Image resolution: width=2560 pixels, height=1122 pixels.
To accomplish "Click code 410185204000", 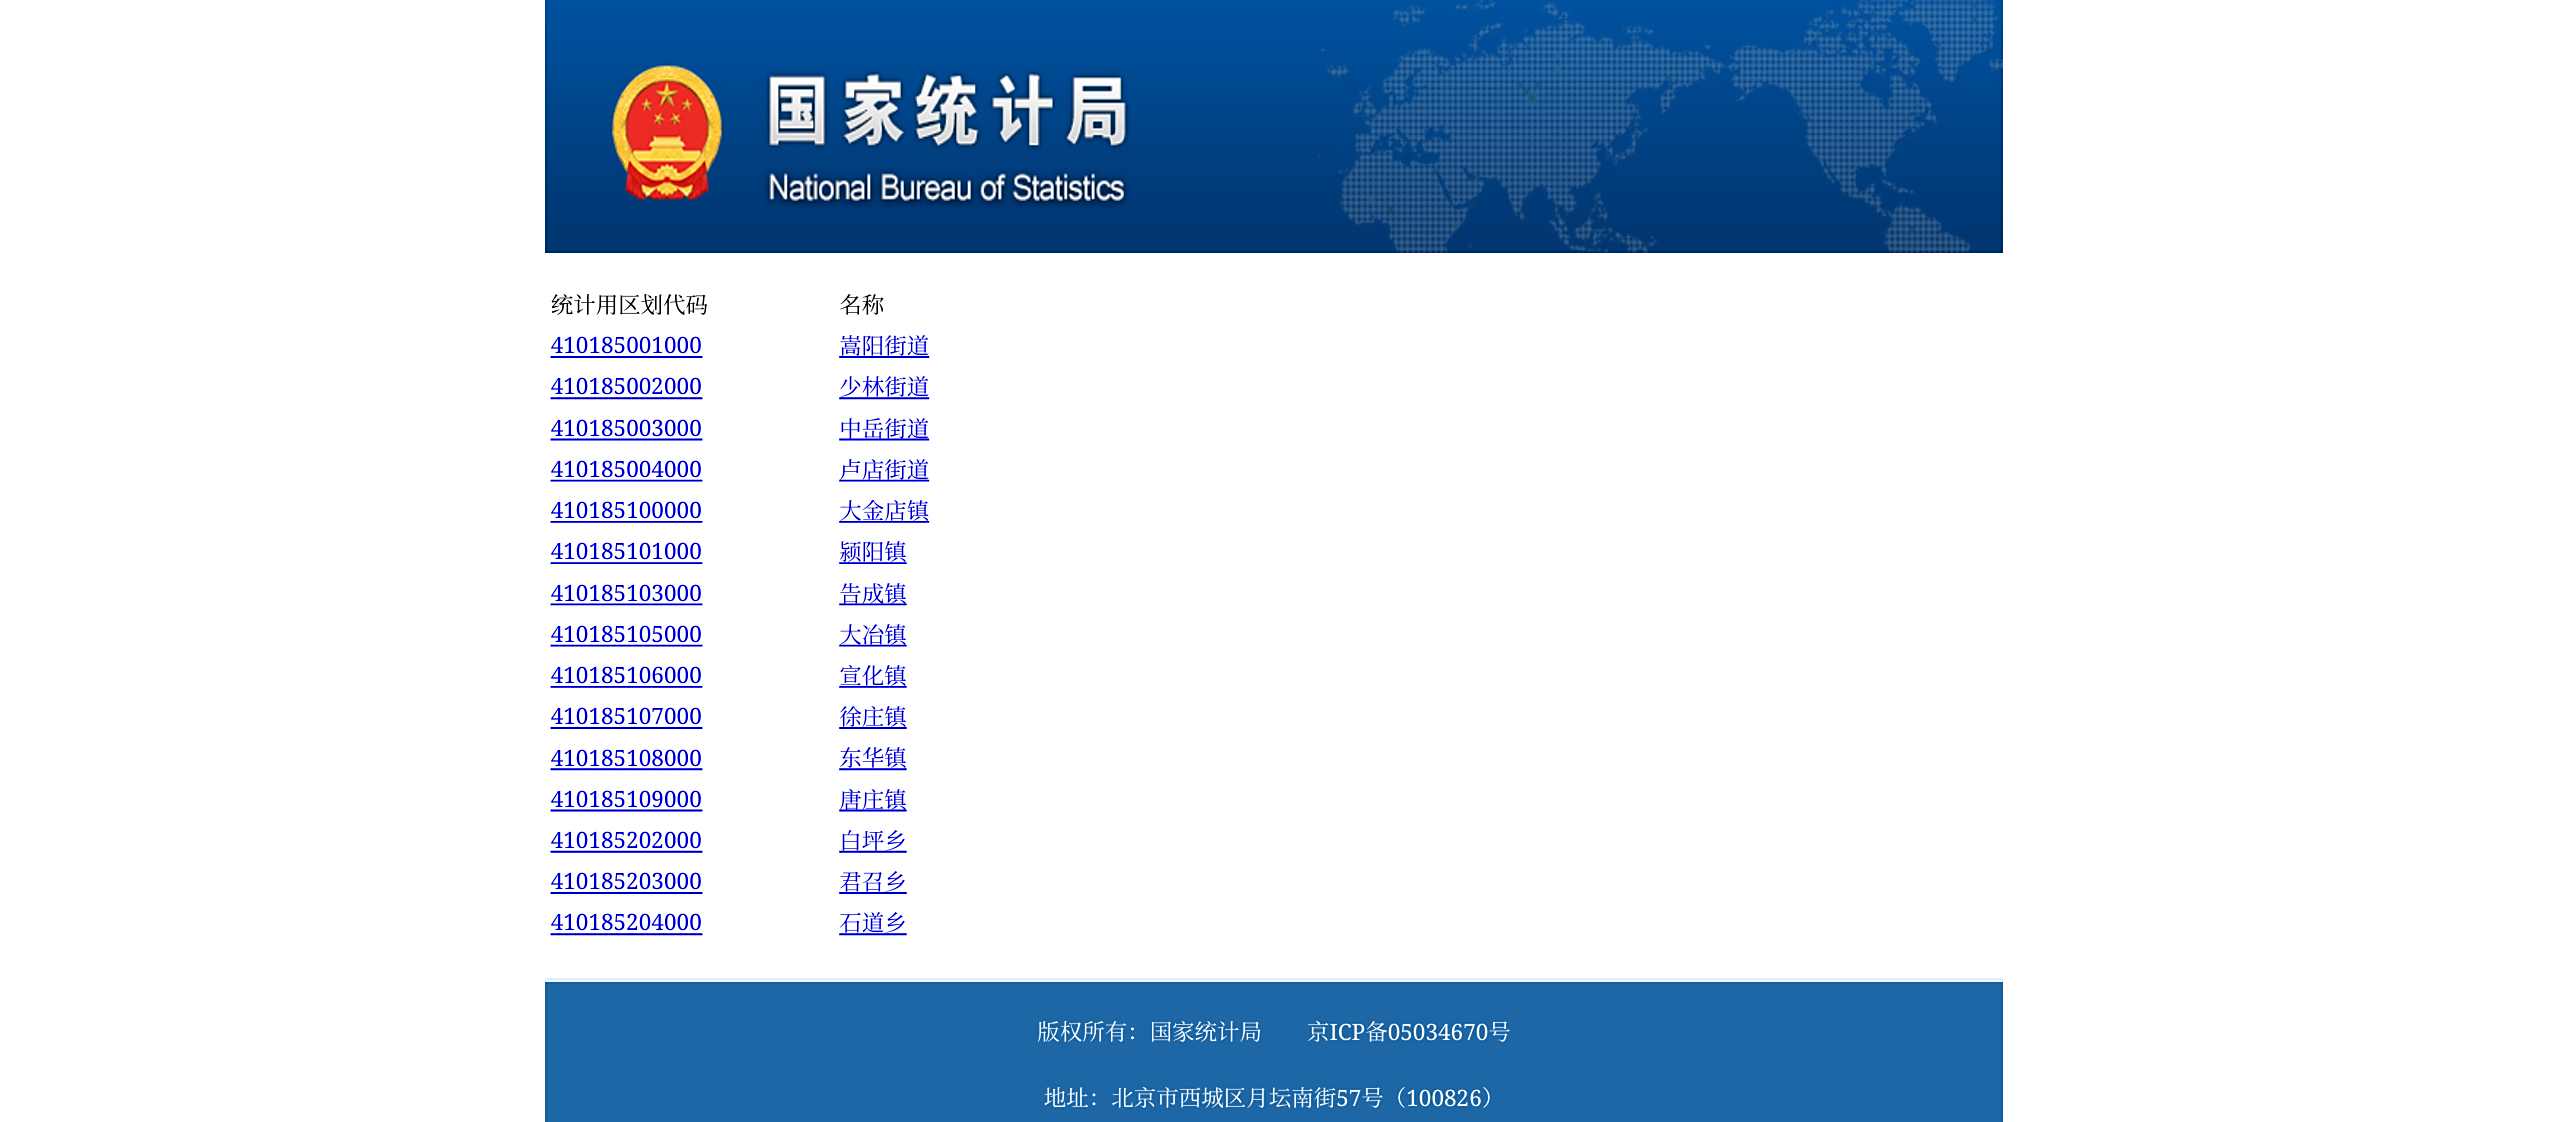I will [626, 923].
